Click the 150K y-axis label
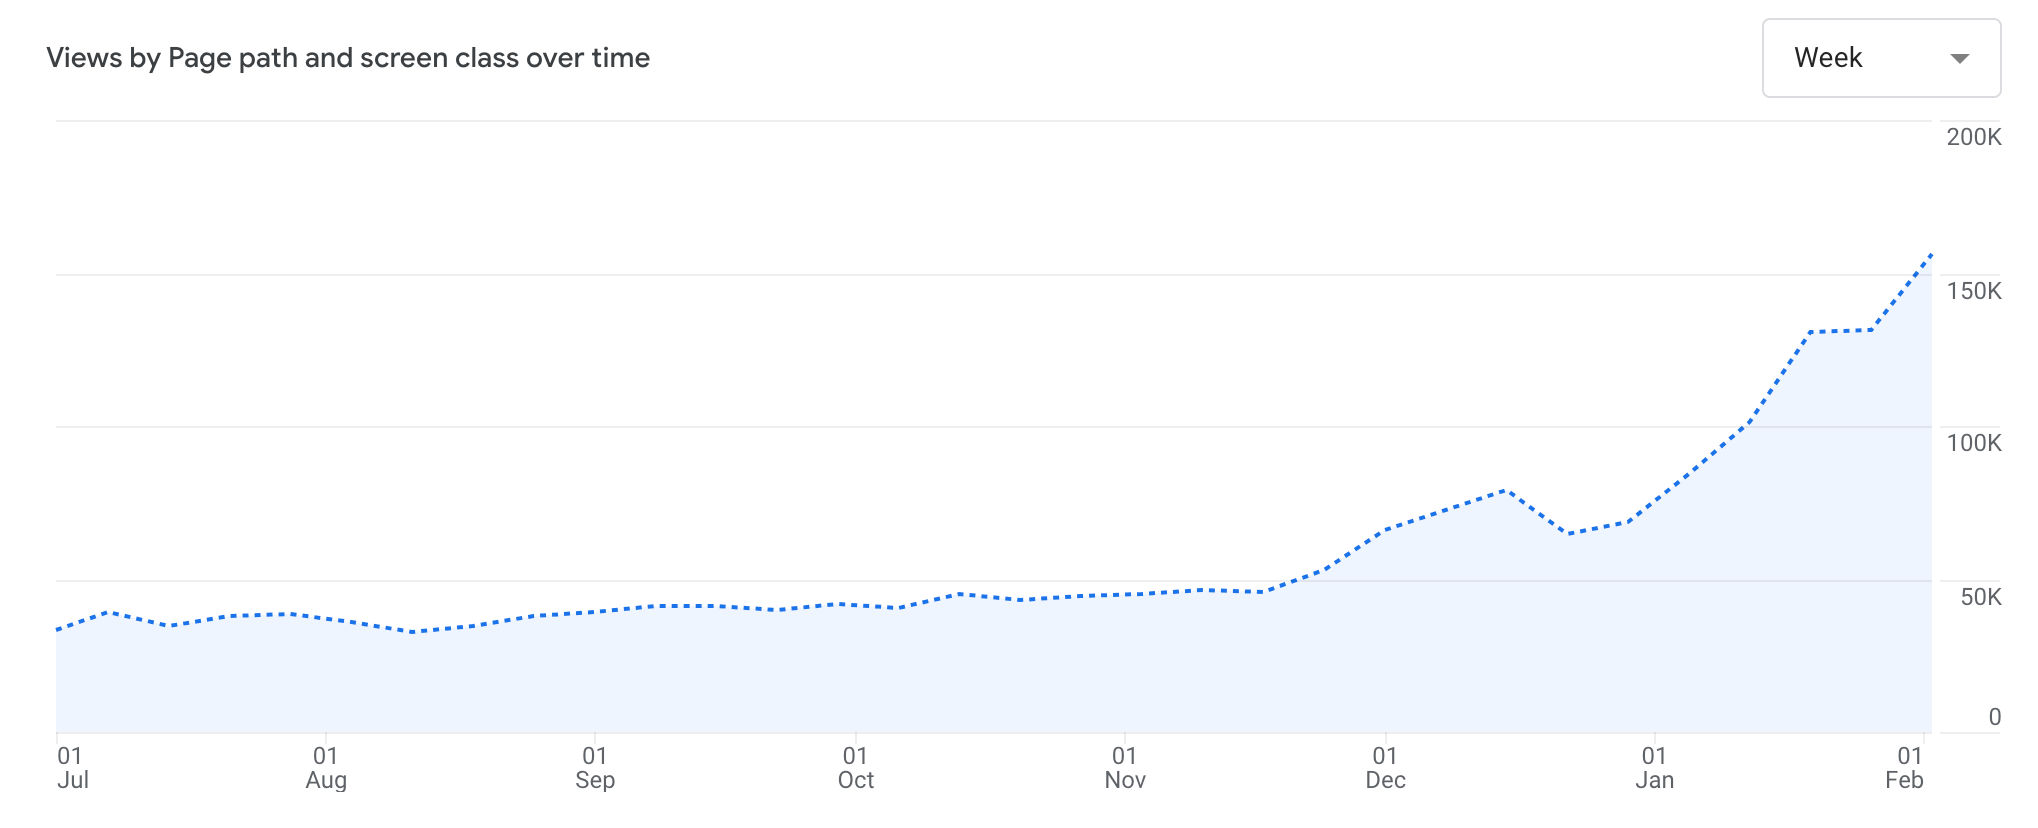The height and width of the screenshot is (828, 2038). 1973,291
